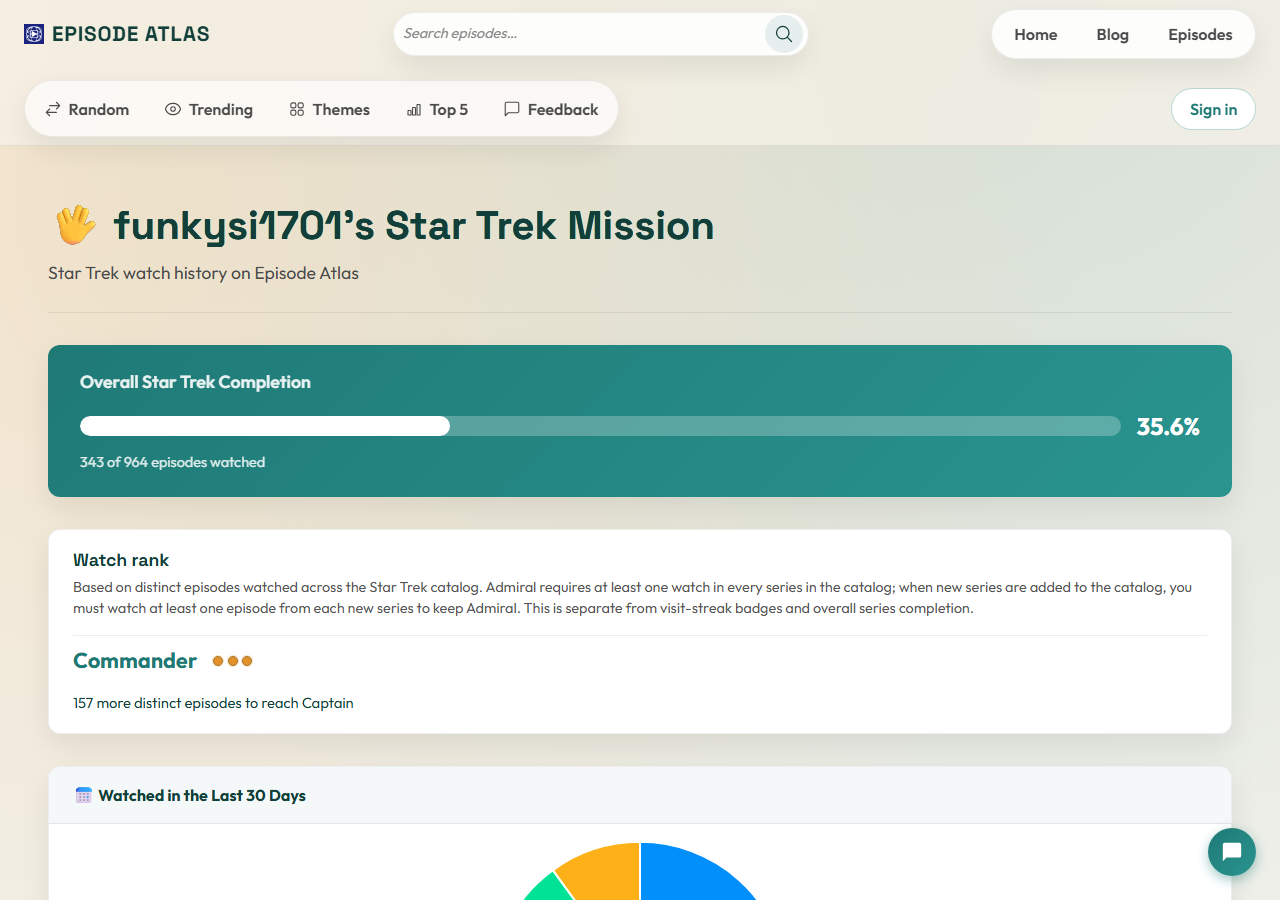Click the Watch rank heading

[x=121, y=560]
